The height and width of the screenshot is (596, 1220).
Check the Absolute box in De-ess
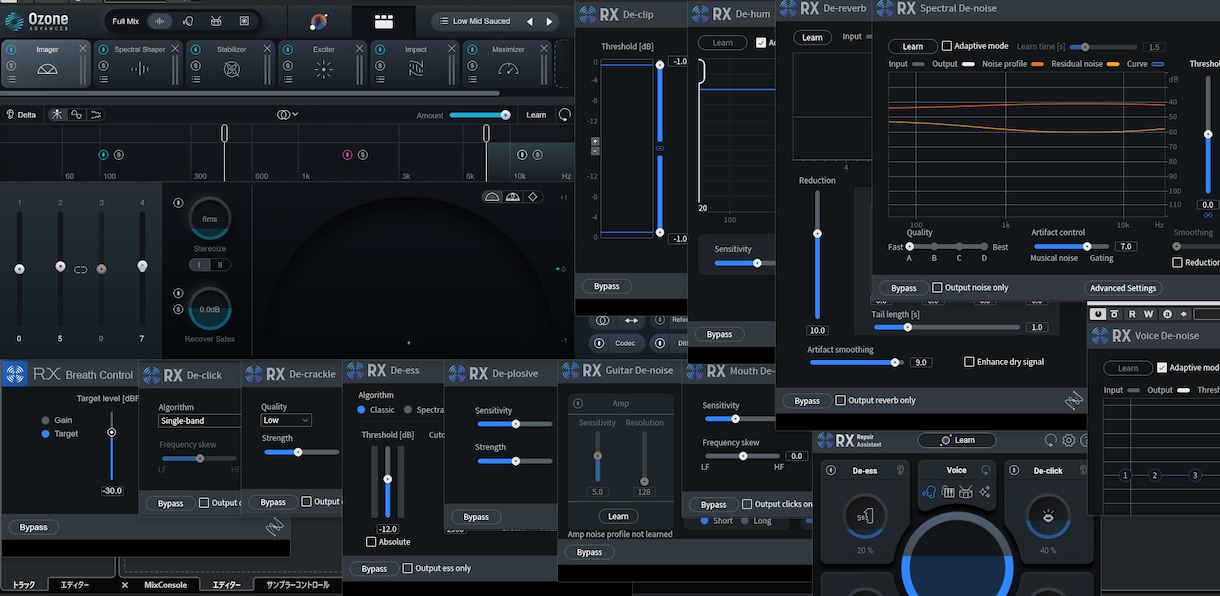click(x=371, y=542)
